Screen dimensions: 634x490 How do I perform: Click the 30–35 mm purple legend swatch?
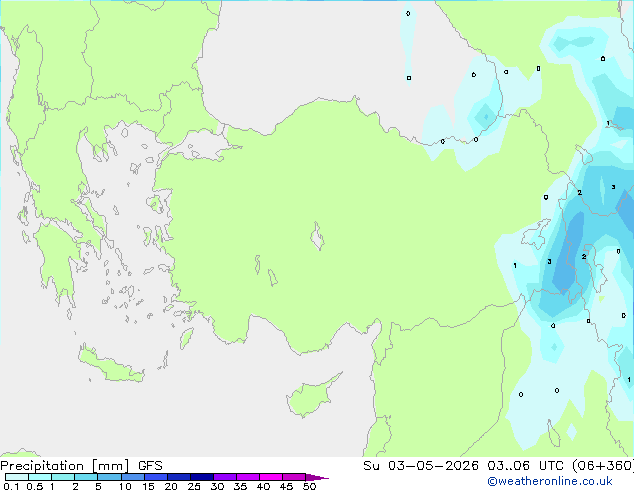[x=225, y=477]
